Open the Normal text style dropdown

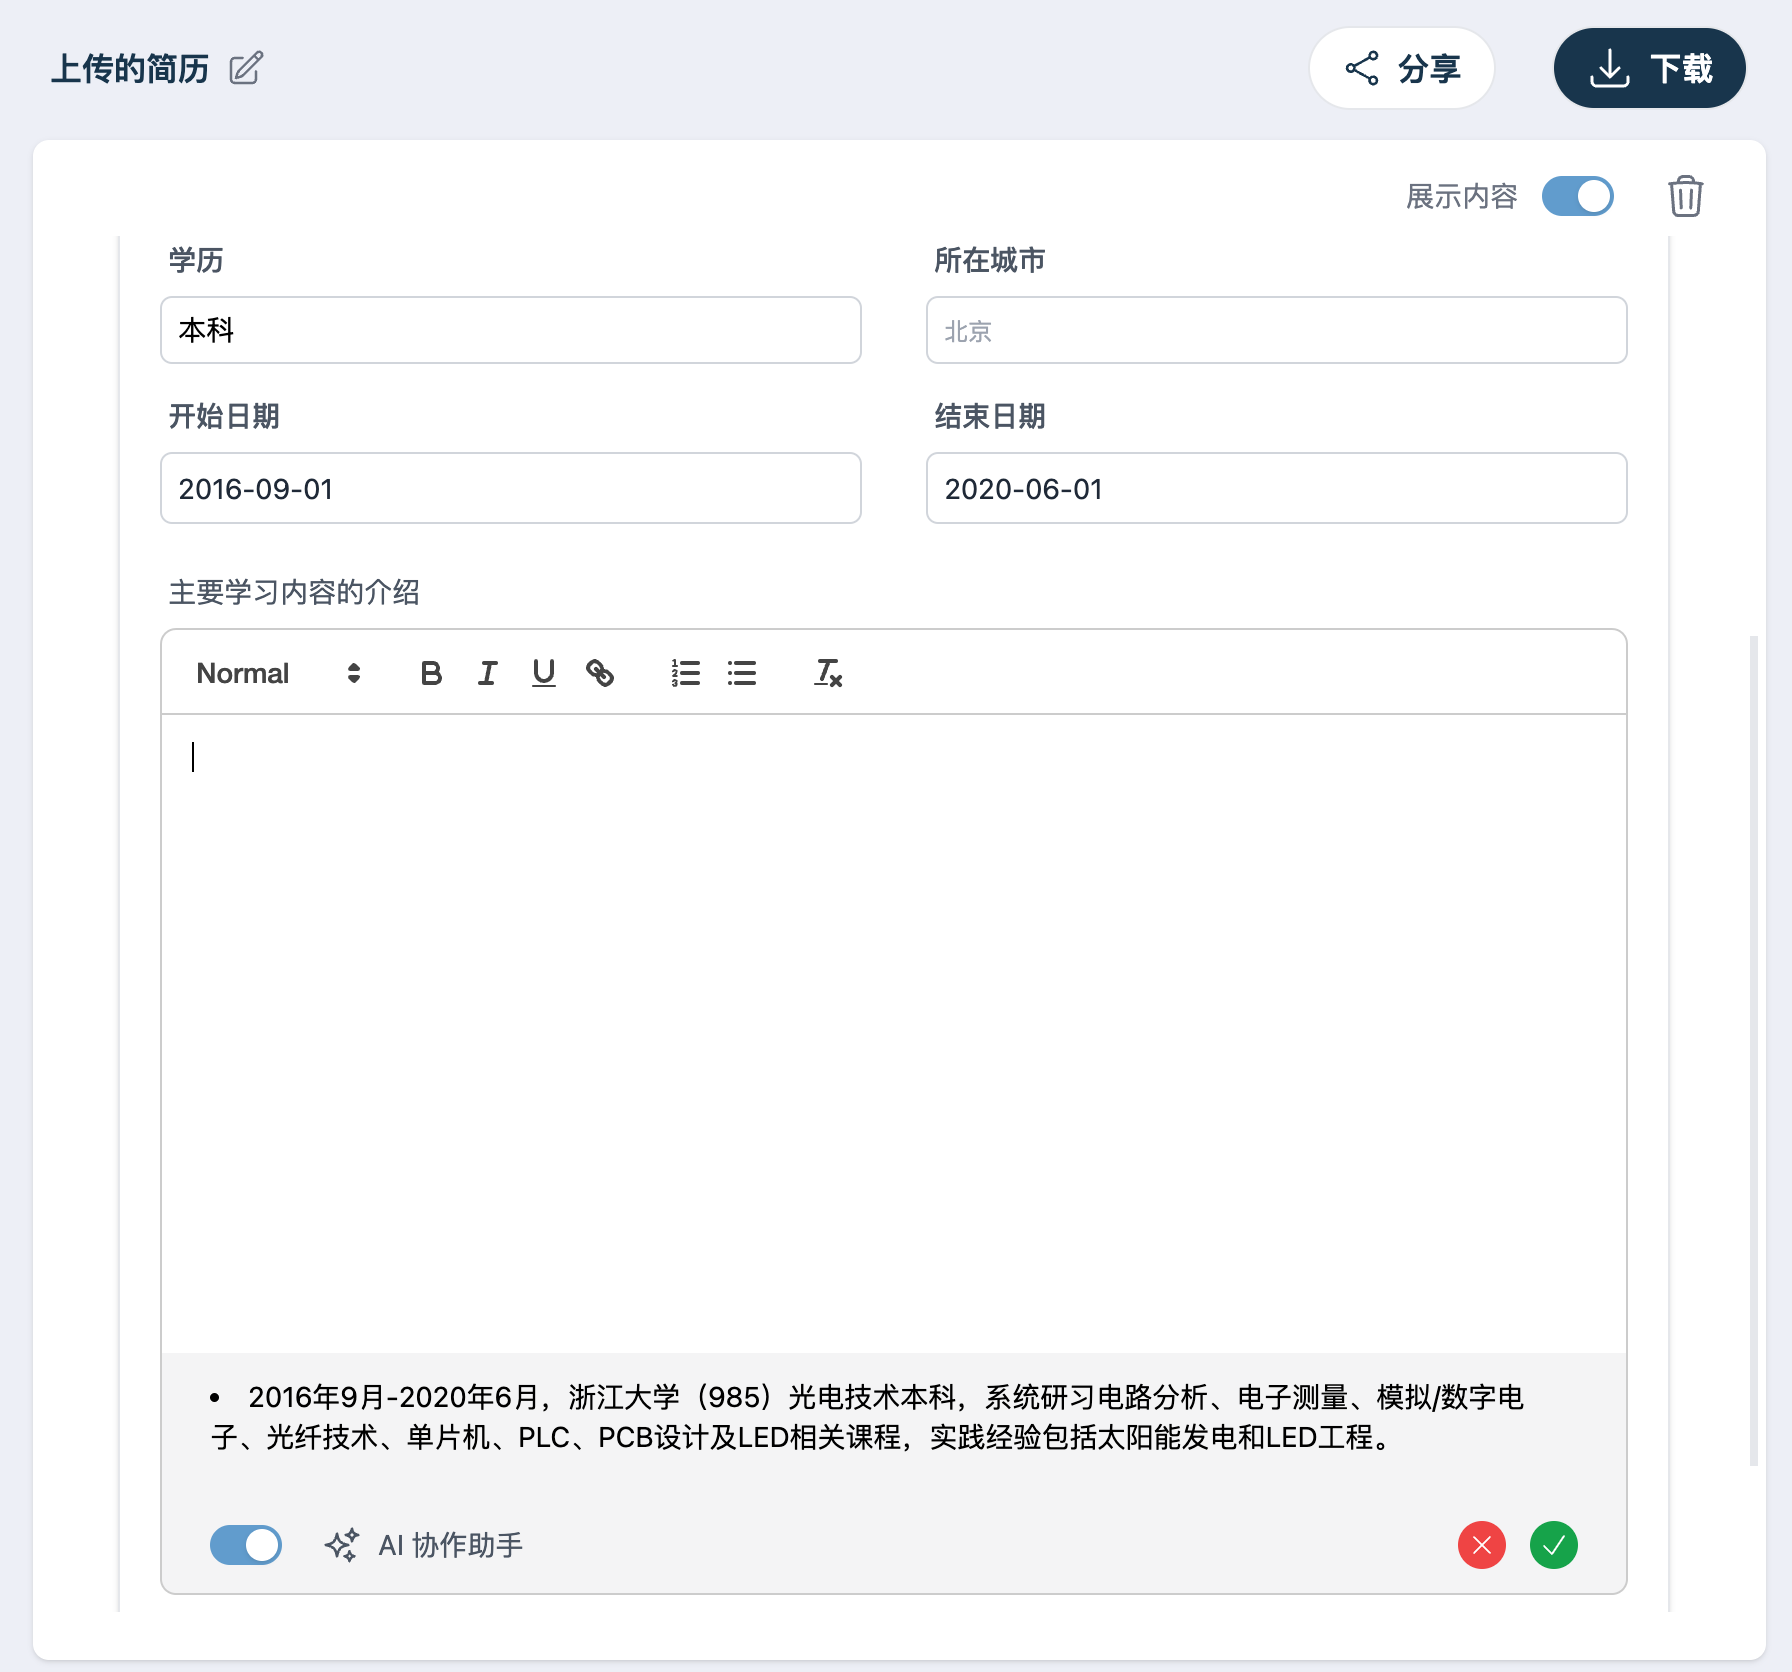(x=278, y=673)
